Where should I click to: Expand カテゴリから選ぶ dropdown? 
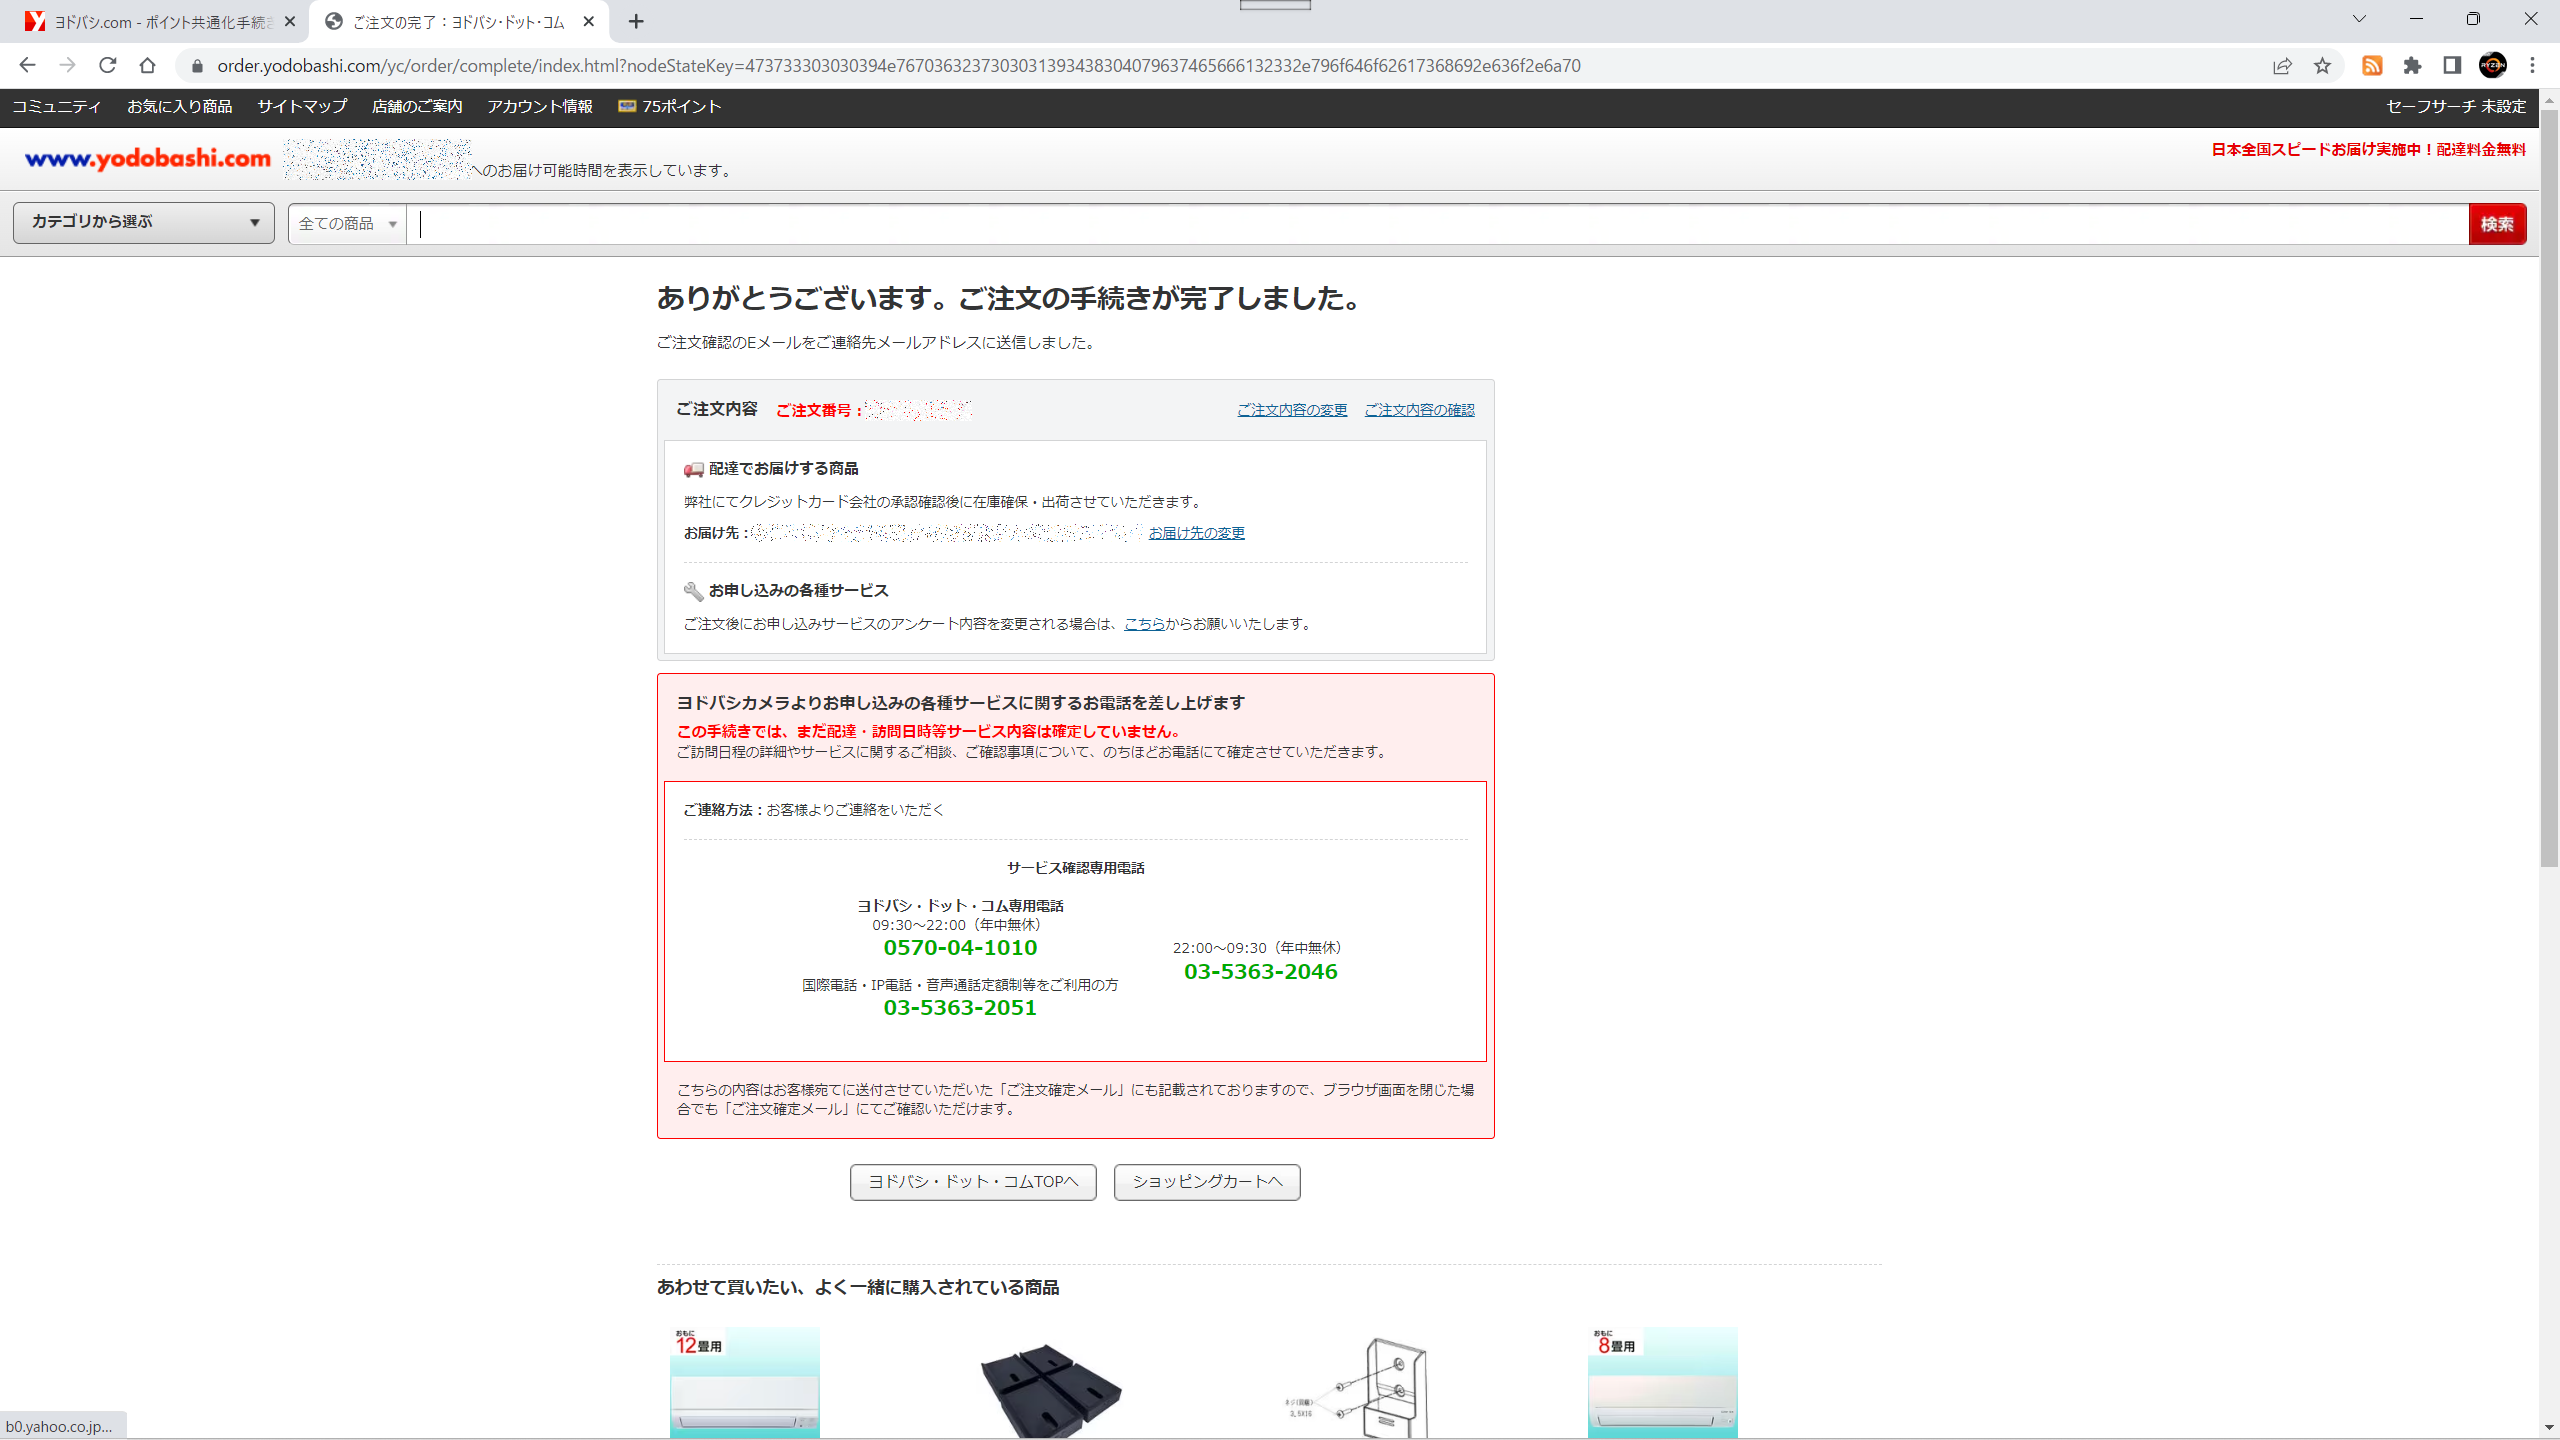[144, 222]
